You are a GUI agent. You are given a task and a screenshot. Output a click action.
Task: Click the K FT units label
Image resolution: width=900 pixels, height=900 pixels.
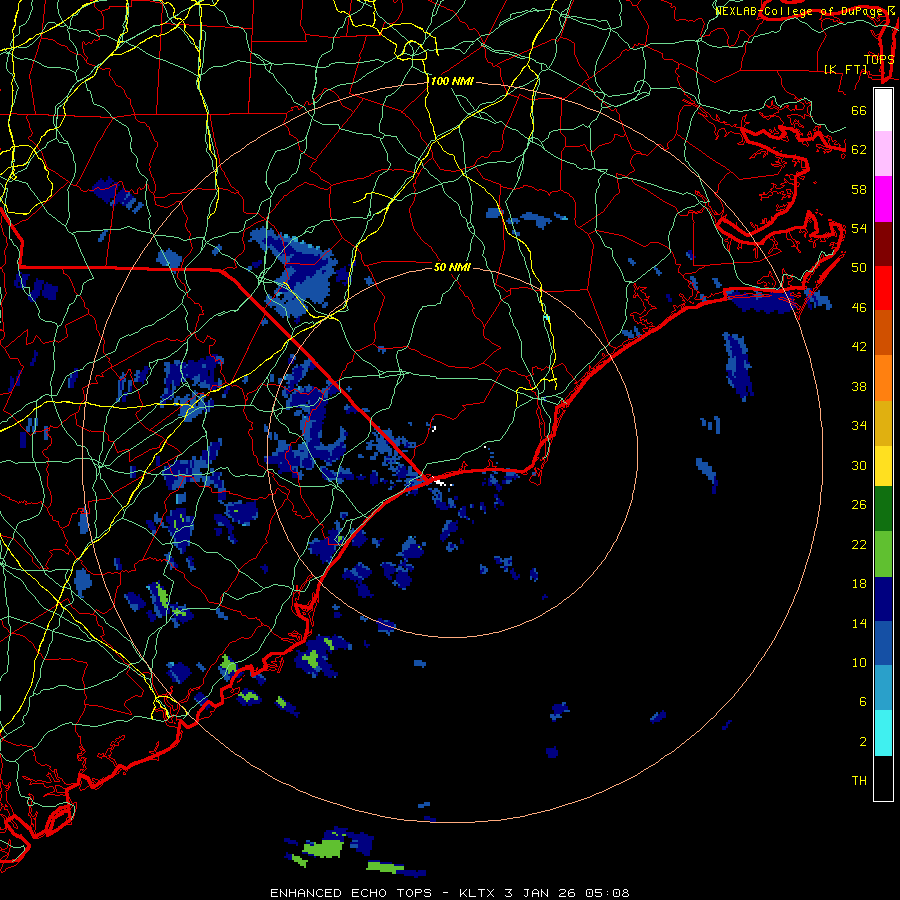coord(845,69)
